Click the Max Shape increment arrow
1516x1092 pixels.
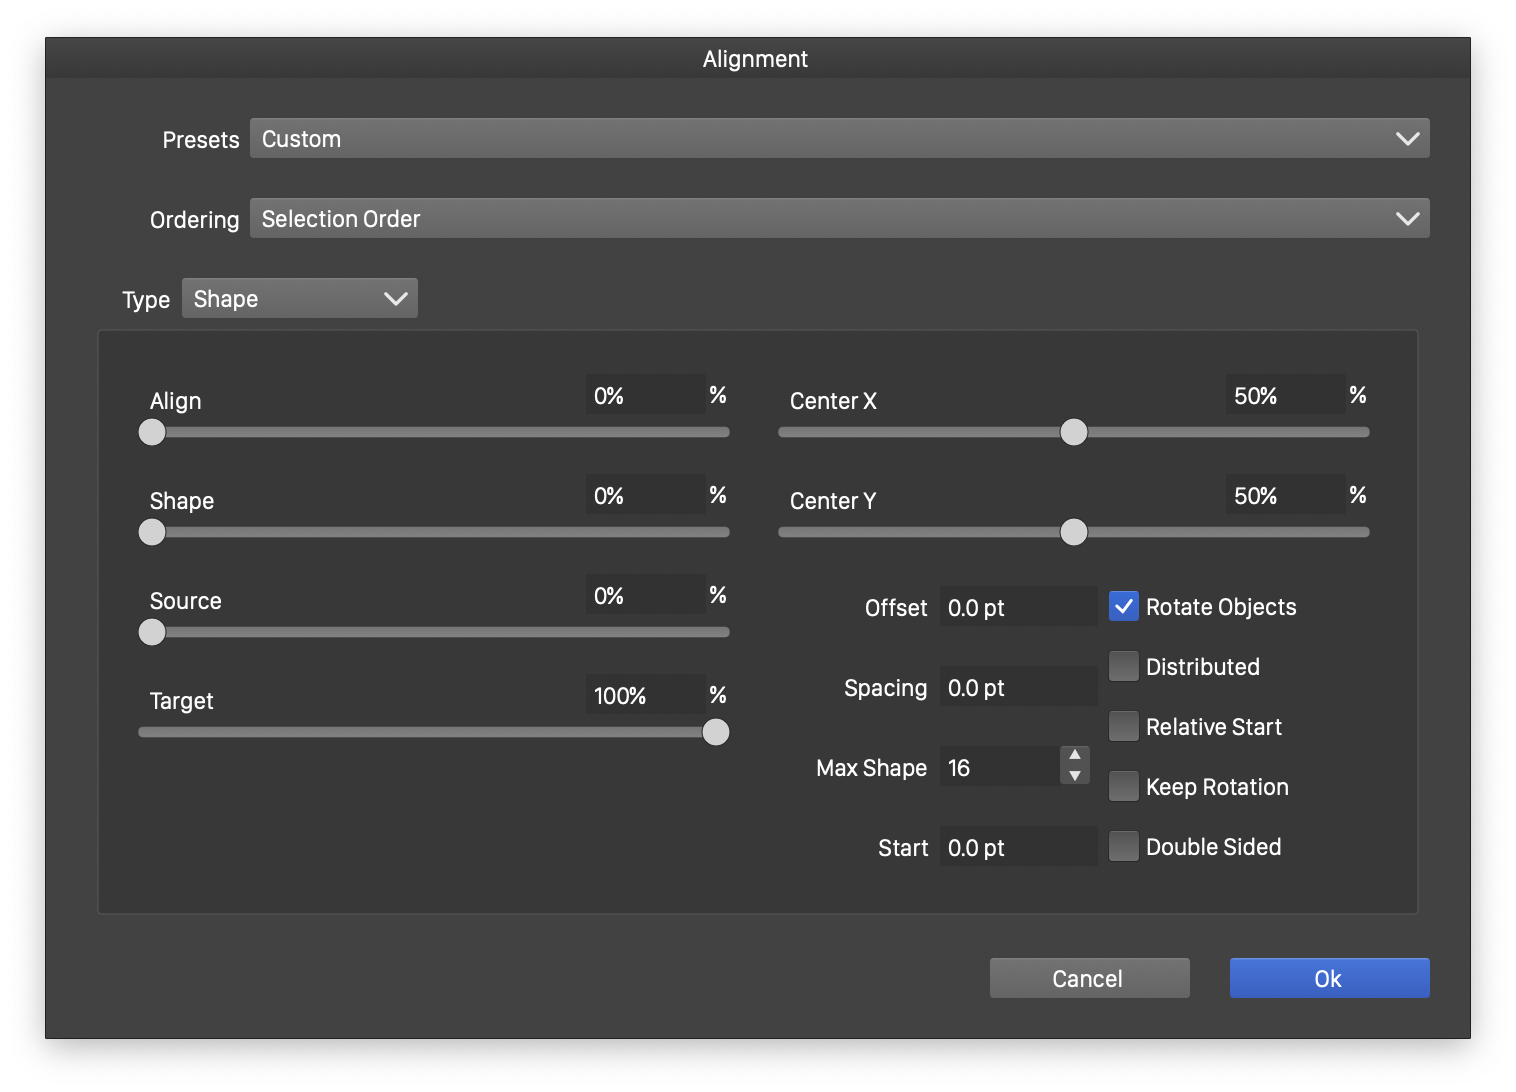[x=1075, y=756]
